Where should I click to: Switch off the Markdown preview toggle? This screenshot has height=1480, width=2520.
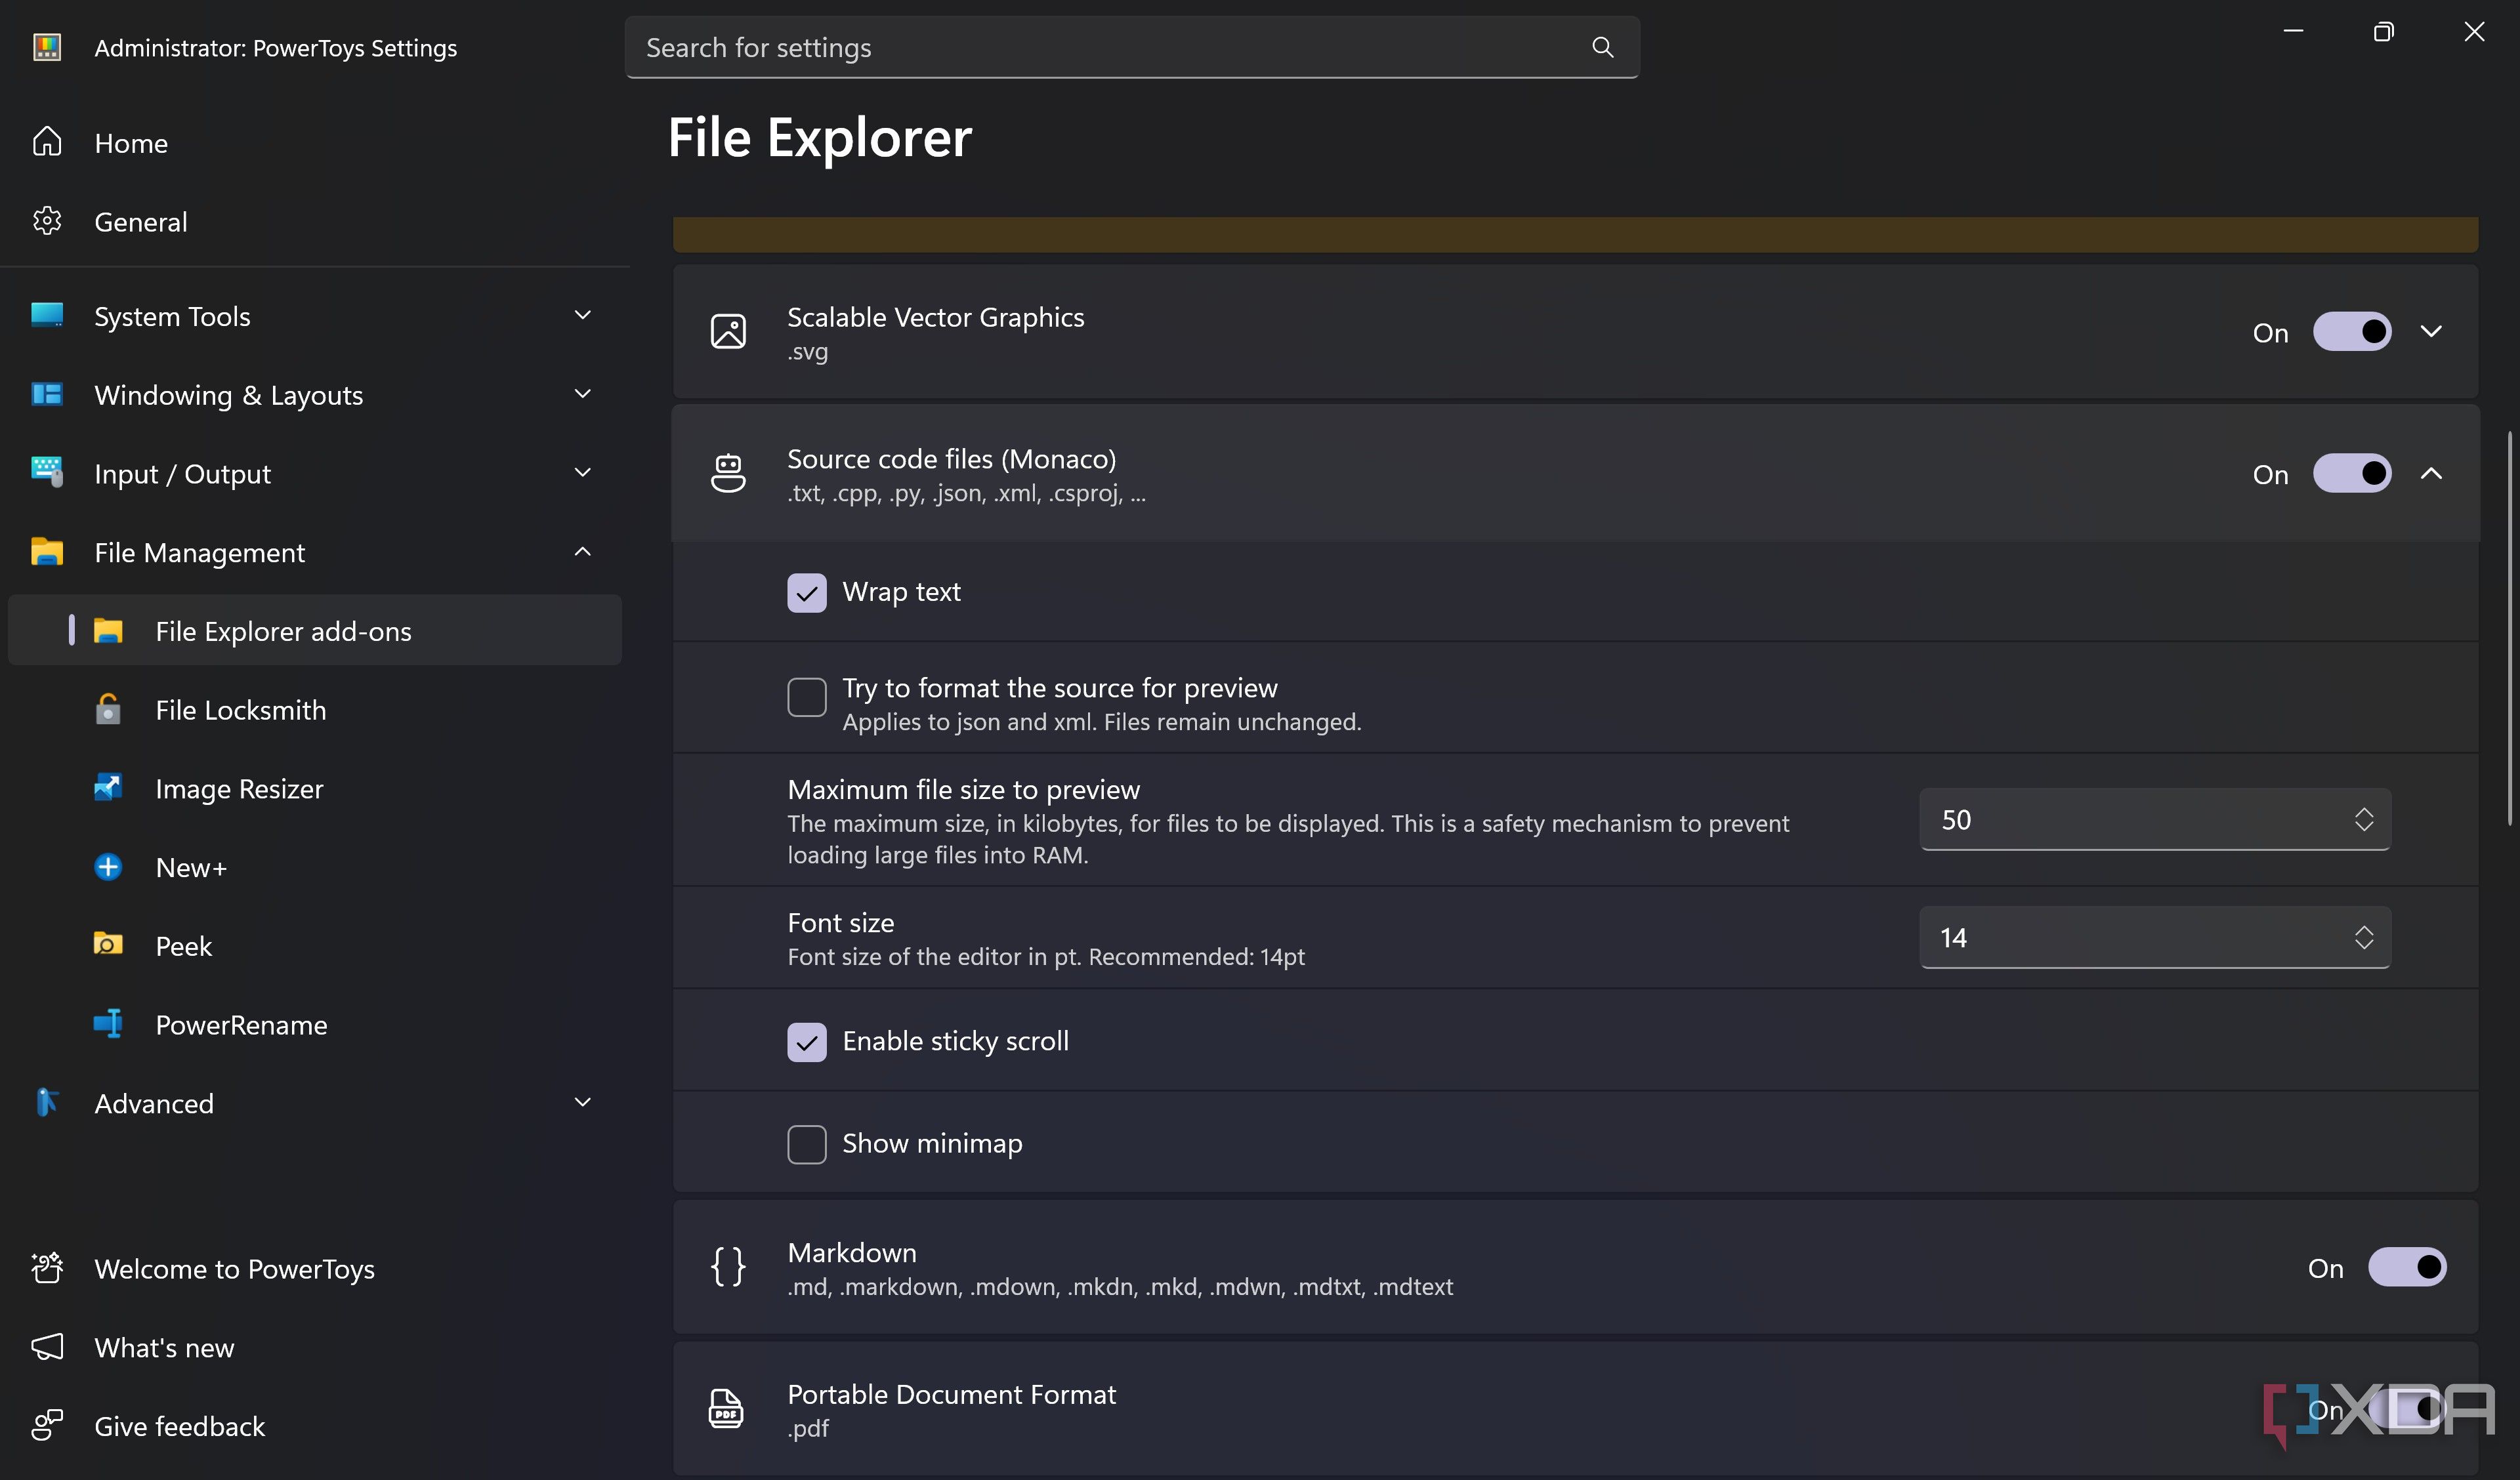point(2407,1267)
